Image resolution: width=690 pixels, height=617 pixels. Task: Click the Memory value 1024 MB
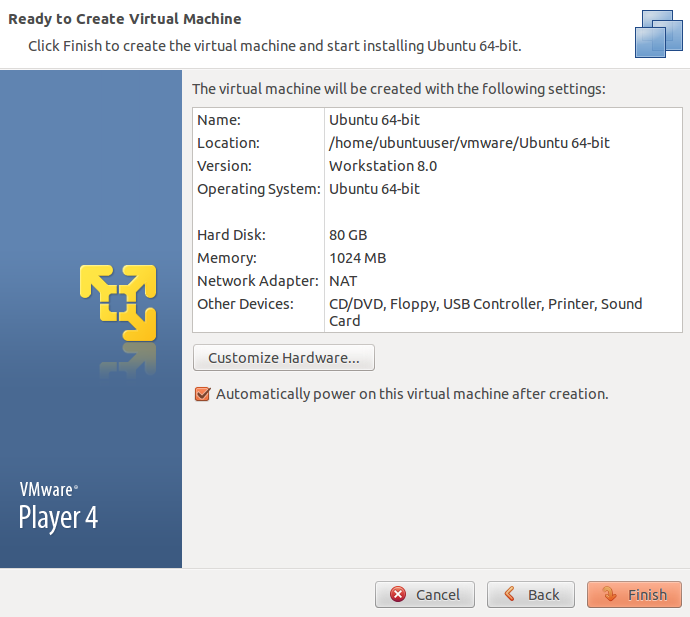pos(358,258)
